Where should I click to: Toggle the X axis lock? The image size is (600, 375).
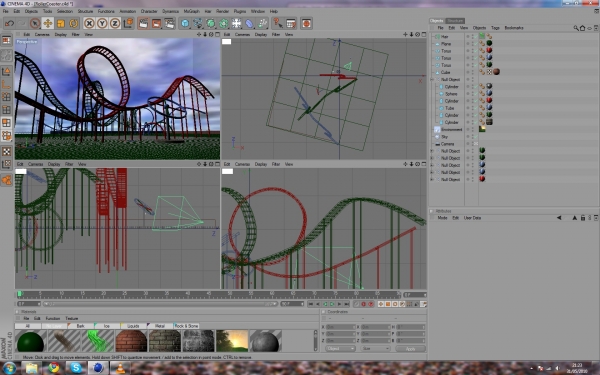[89, 23]
